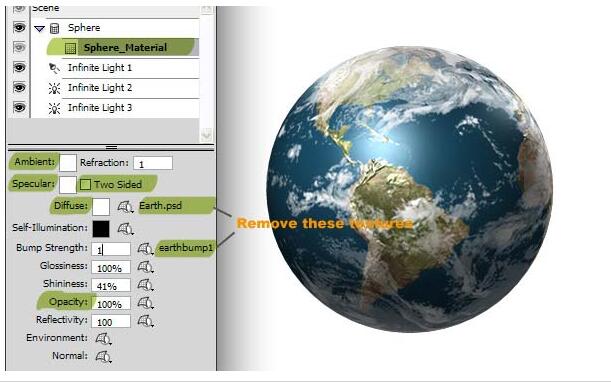Open the Reflectivity texture menu icon
Viewport: 611px width, 382px height.
tap(145, 321)
